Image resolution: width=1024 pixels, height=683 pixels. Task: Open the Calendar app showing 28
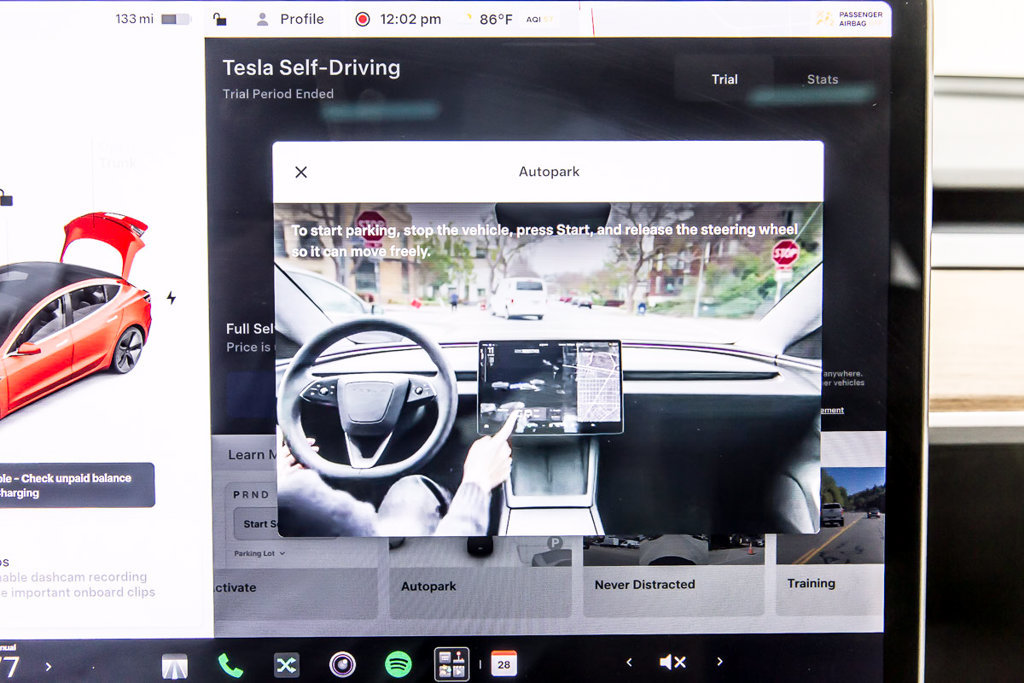pos(504,664)
